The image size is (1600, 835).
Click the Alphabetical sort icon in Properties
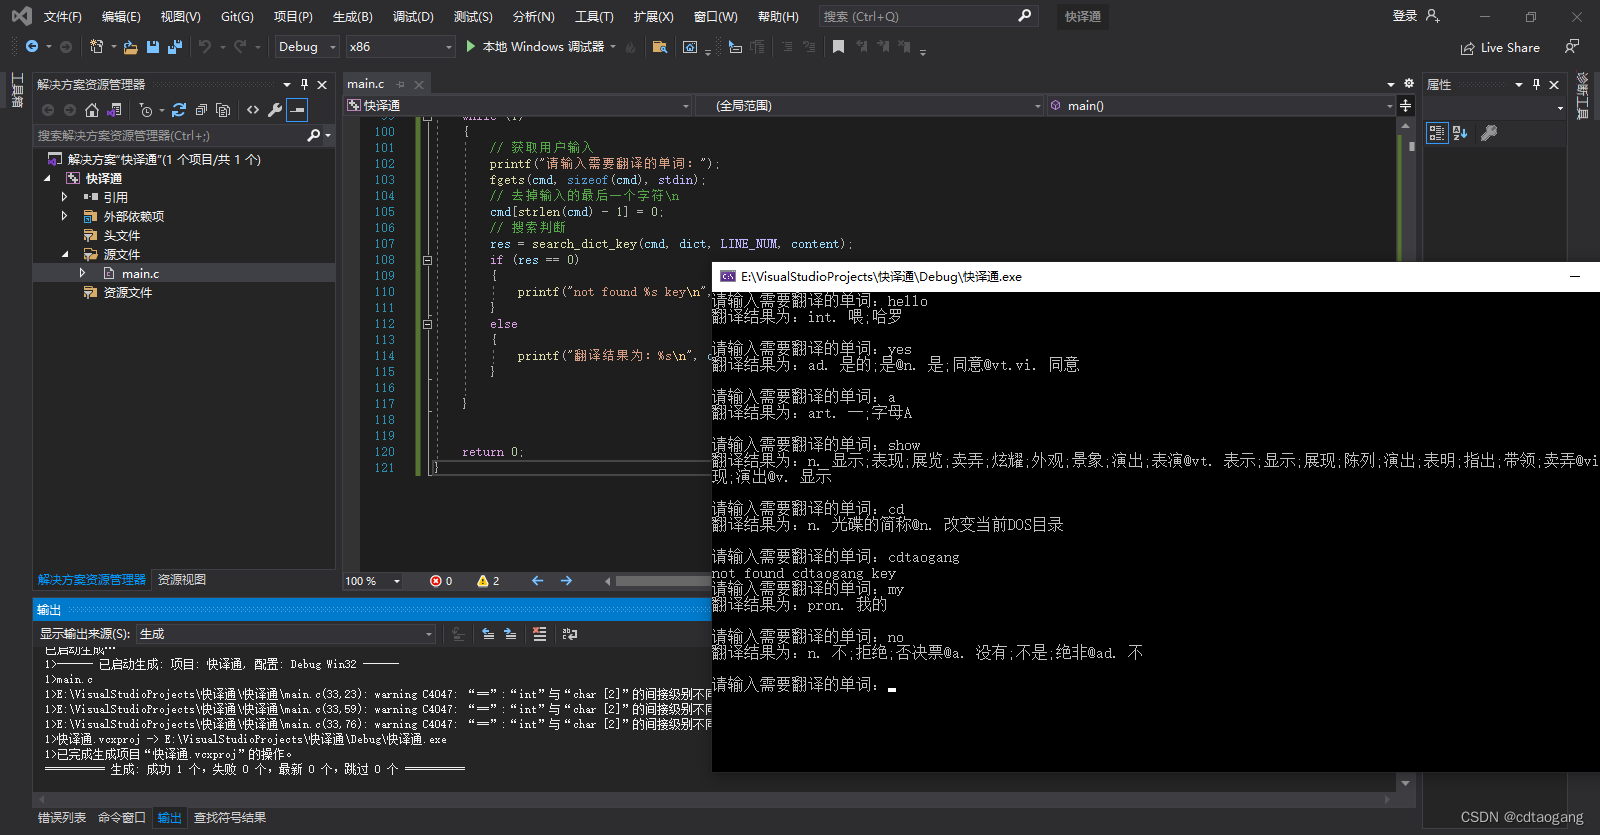pyautogui.click(x=1460, y=133)
